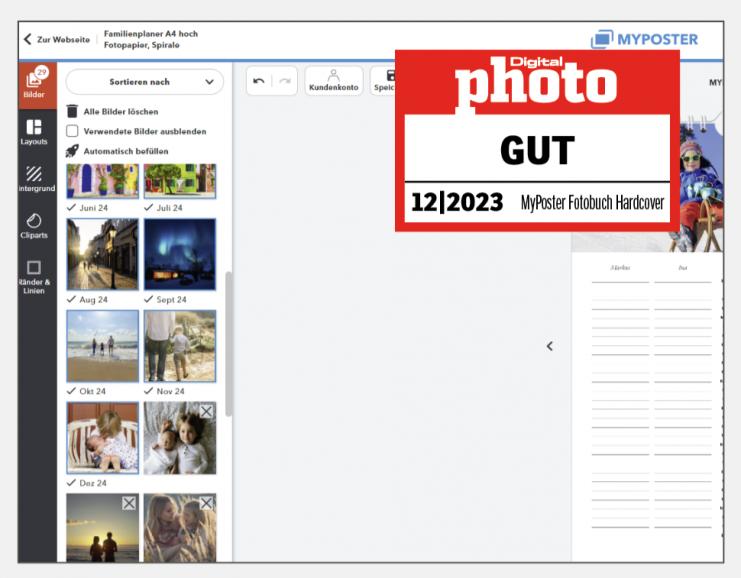Click the Automatisch befüllen text
The height and width of the screenshot is (578, 741).
[x=126, y=151]
